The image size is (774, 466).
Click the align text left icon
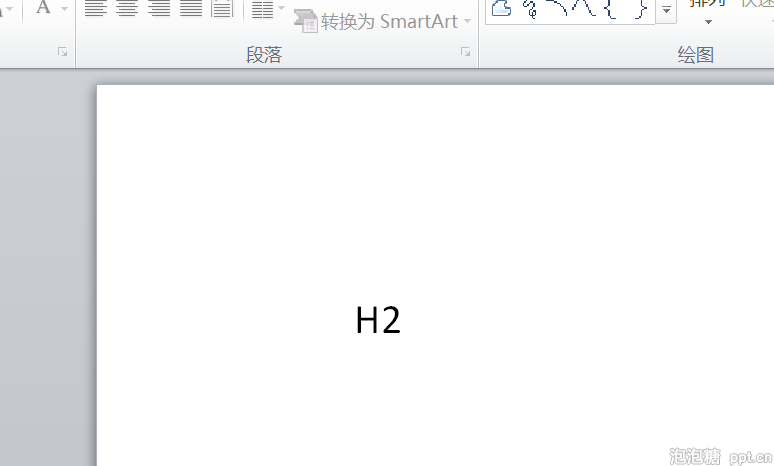(96, 8)
